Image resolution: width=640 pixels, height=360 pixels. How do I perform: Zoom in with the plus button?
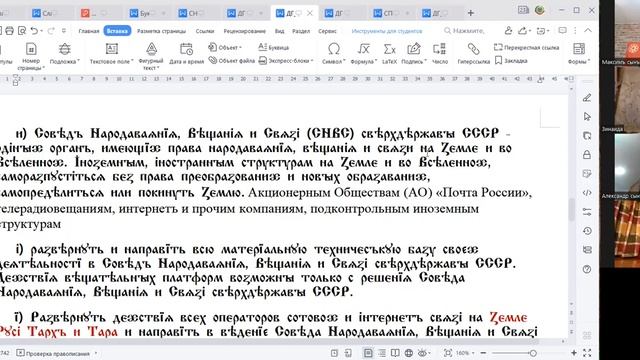574,353
